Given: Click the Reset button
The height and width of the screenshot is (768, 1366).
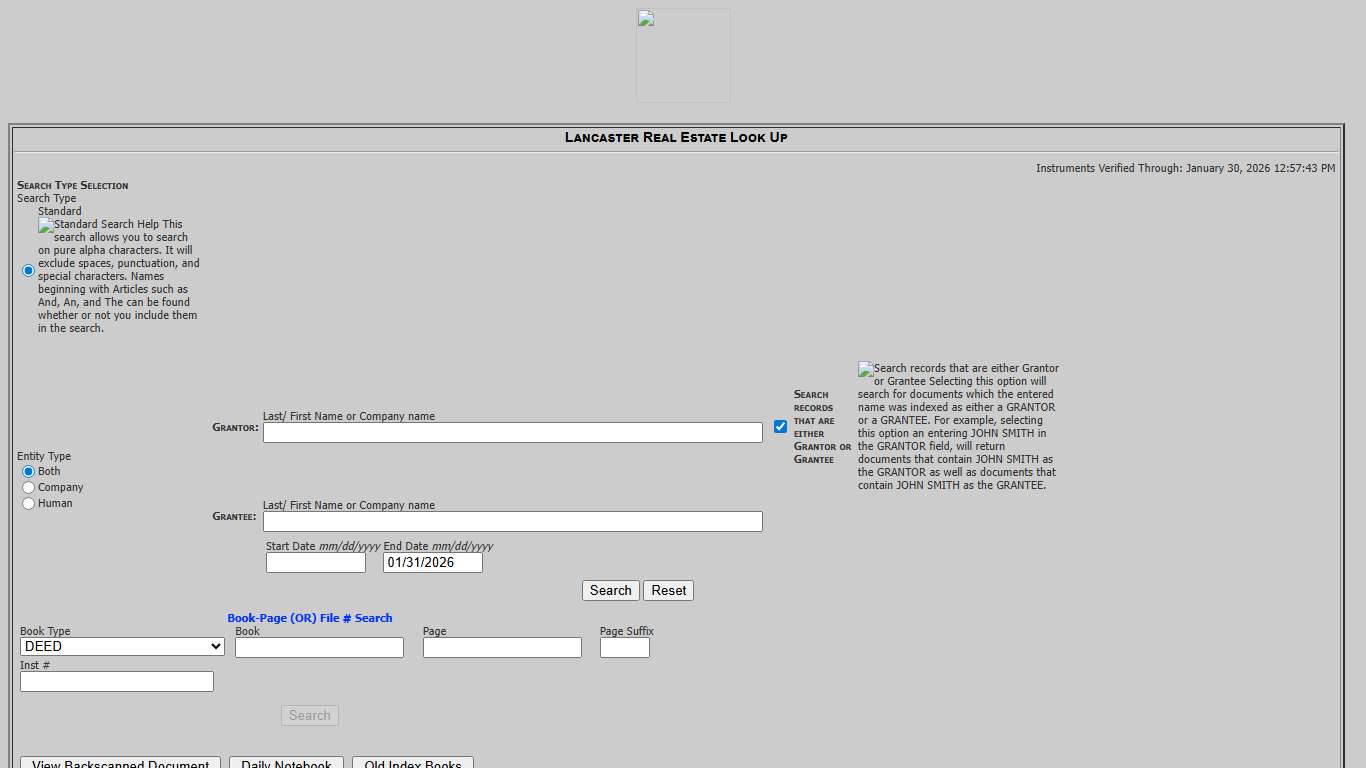Looking at the screenshot, I should 668,590.
